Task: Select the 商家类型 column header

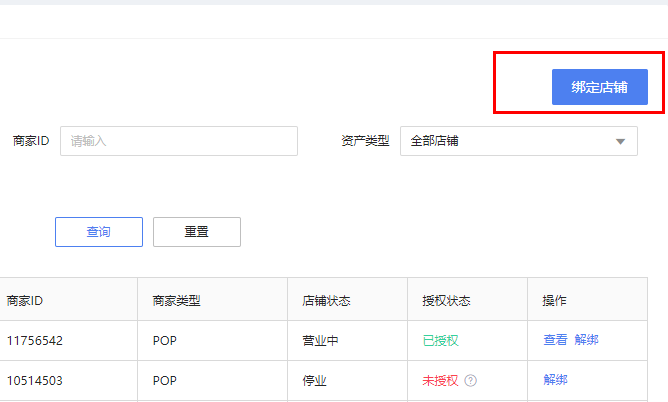Action: pyautogui.click(x=176, y=300)
